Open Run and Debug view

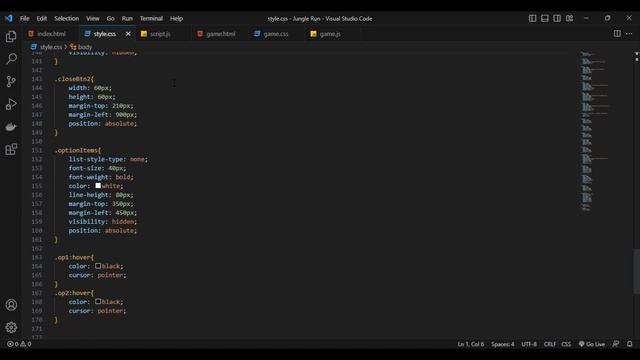[x=11, y=104]
